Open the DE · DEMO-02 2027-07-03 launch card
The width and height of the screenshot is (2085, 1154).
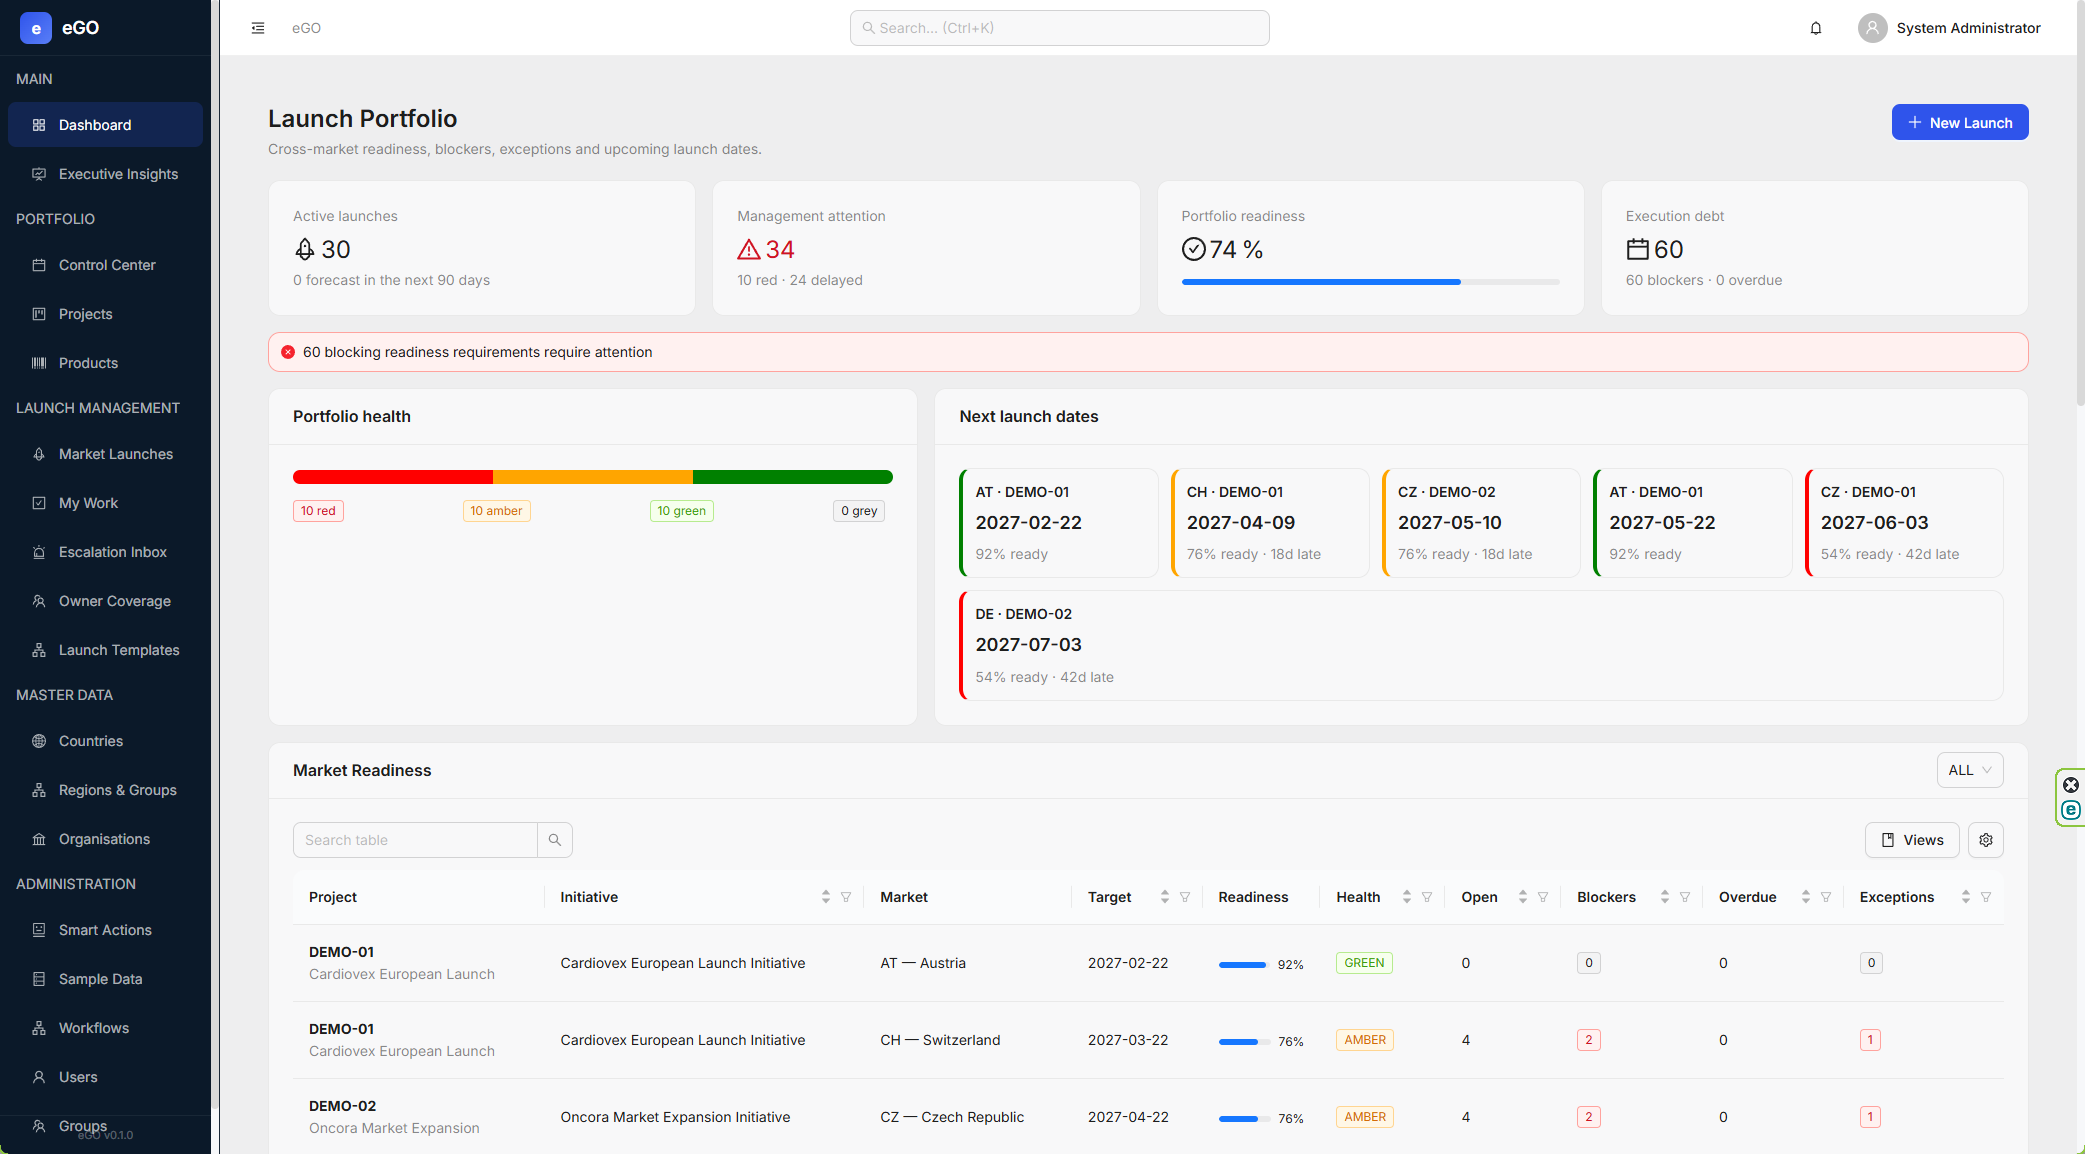tap(1481, 645)
